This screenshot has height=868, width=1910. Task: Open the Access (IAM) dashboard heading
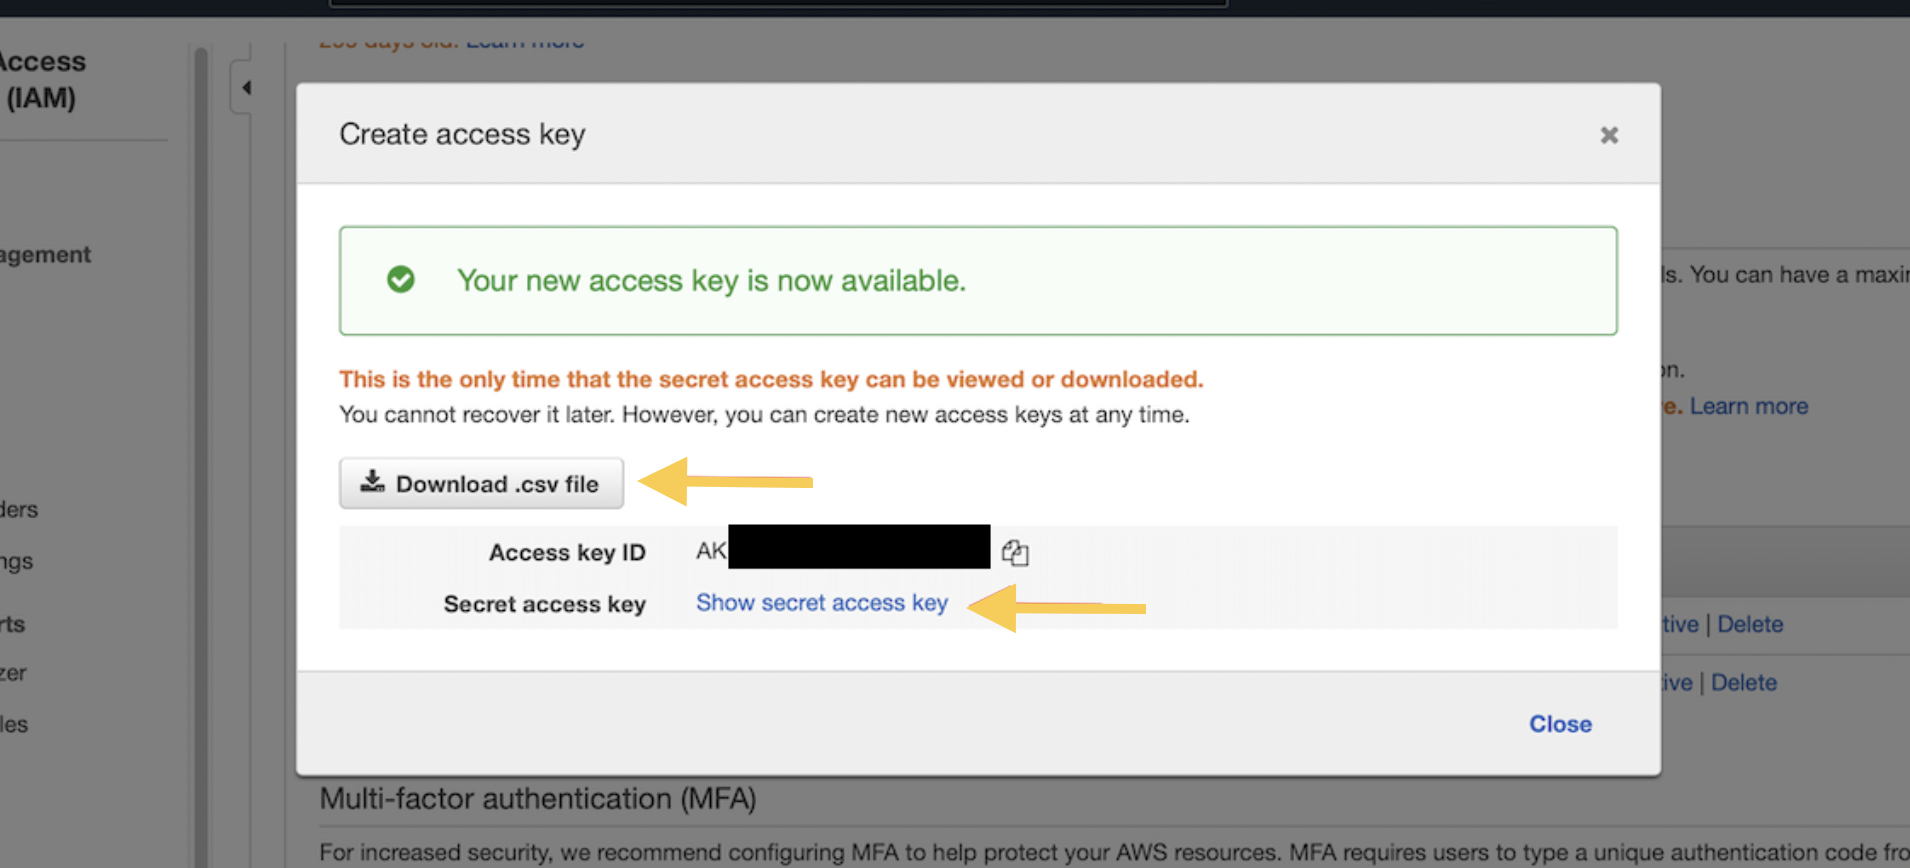point(43,79)
